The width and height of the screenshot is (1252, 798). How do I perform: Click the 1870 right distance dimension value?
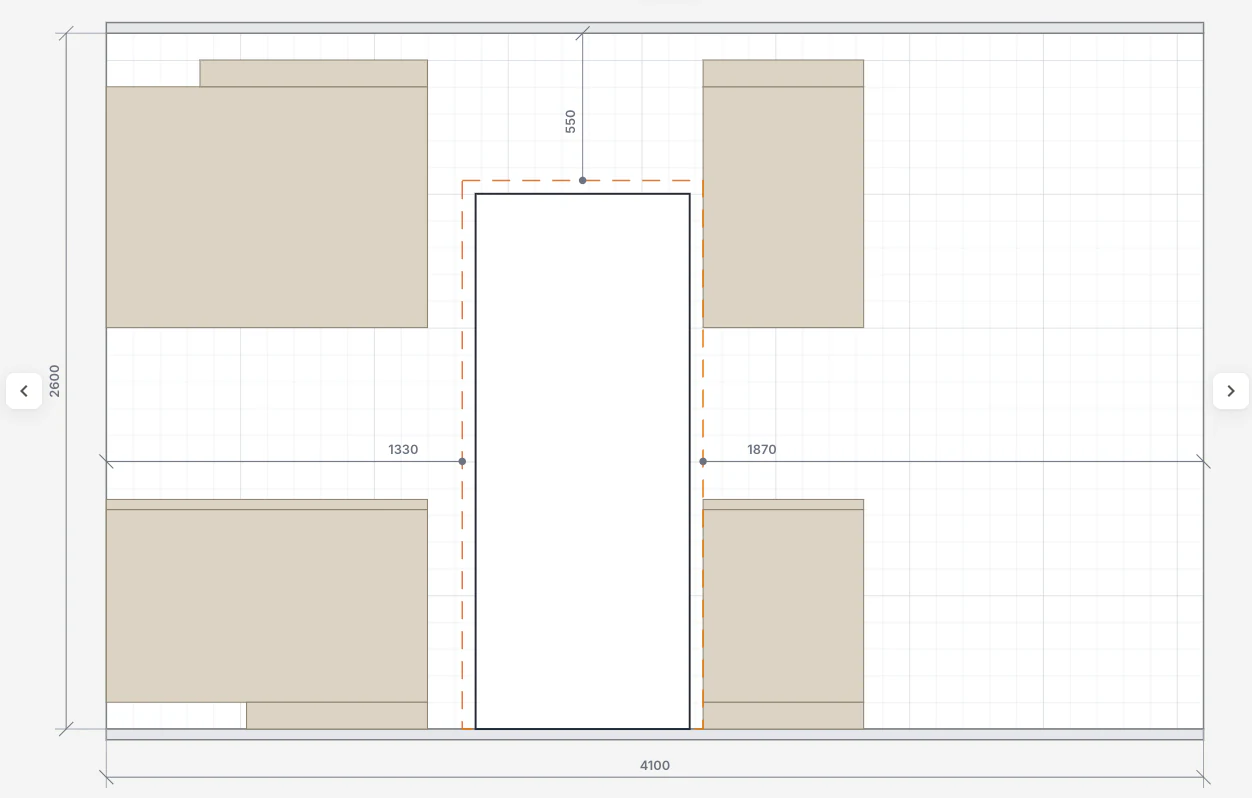pos(762,450)
